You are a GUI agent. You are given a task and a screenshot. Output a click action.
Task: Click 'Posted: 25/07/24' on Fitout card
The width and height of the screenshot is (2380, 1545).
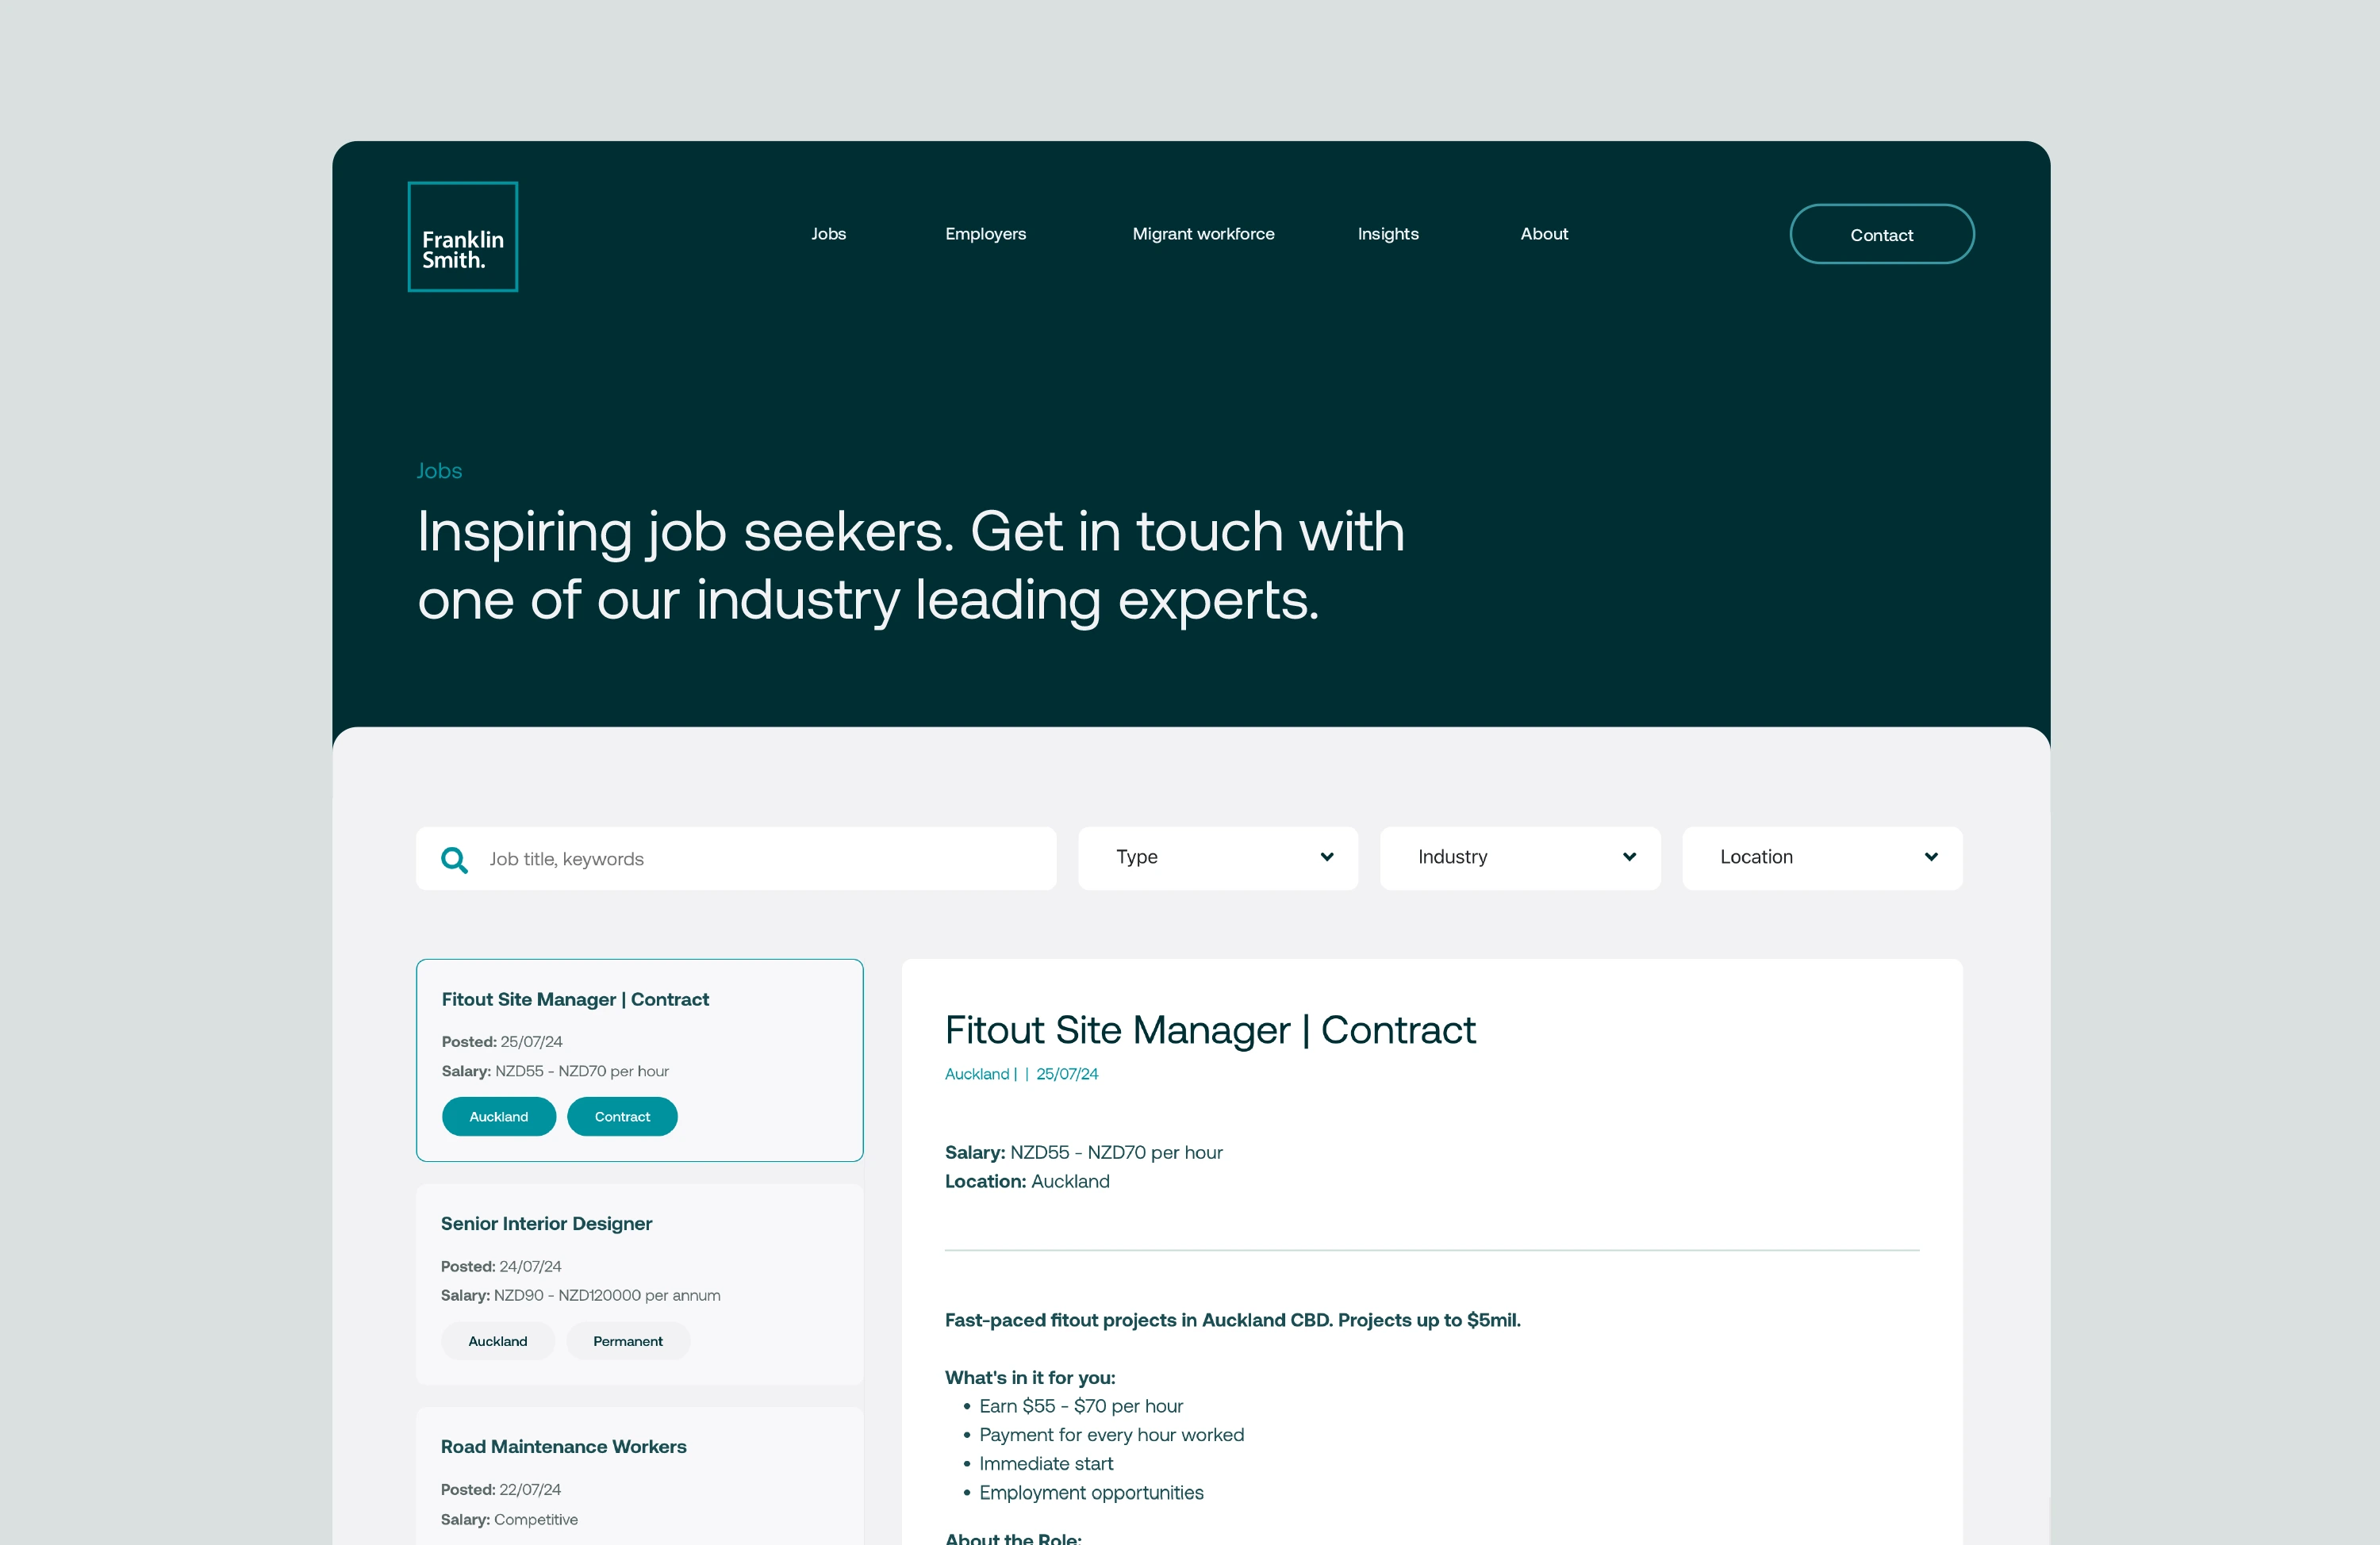(502, 1041)
